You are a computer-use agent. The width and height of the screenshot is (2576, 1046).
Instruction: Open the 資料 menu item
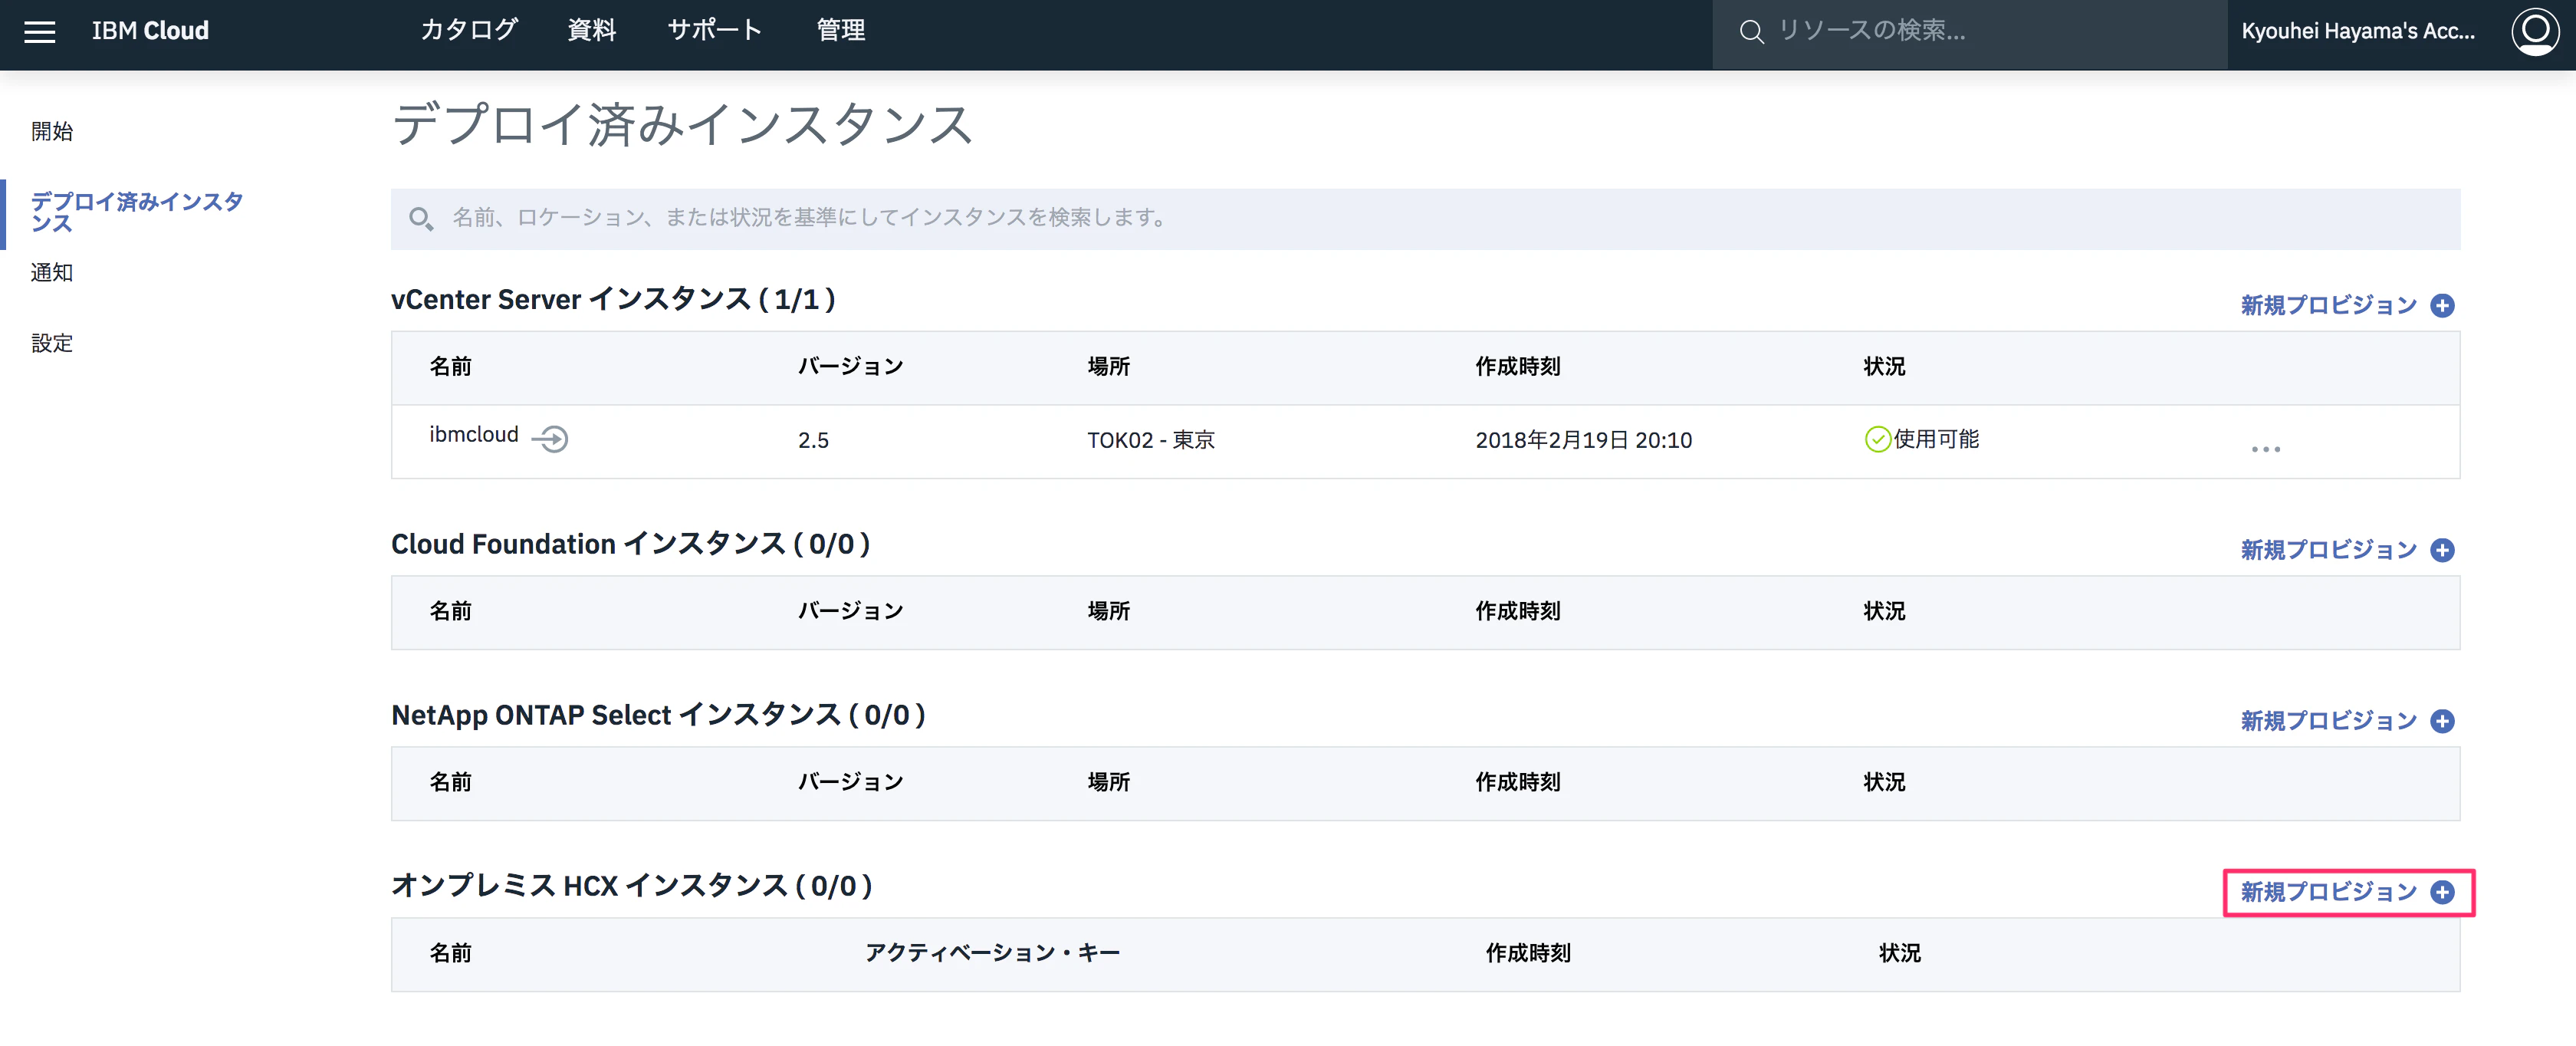coord(591,31)
